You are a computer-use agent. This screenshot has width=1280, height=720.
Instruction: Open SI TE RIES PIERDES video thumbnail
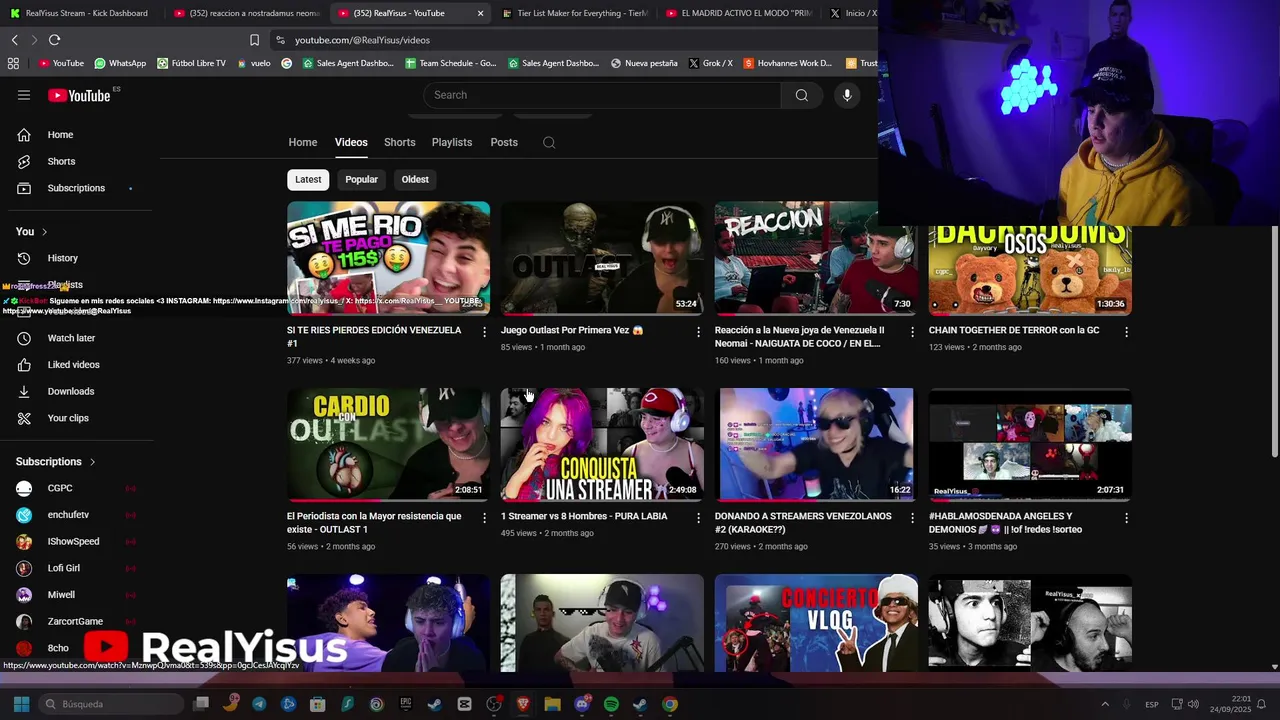389,258
